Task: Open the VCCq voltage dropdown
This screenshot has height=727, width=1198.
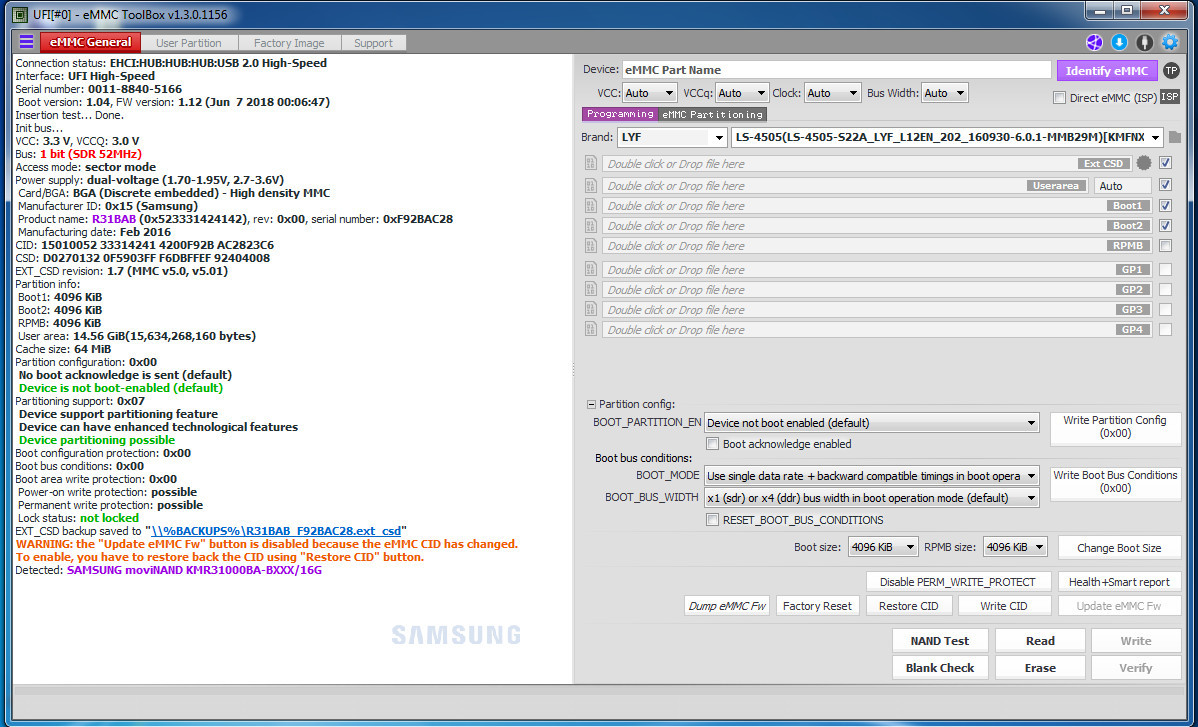Action: point(742,93)
